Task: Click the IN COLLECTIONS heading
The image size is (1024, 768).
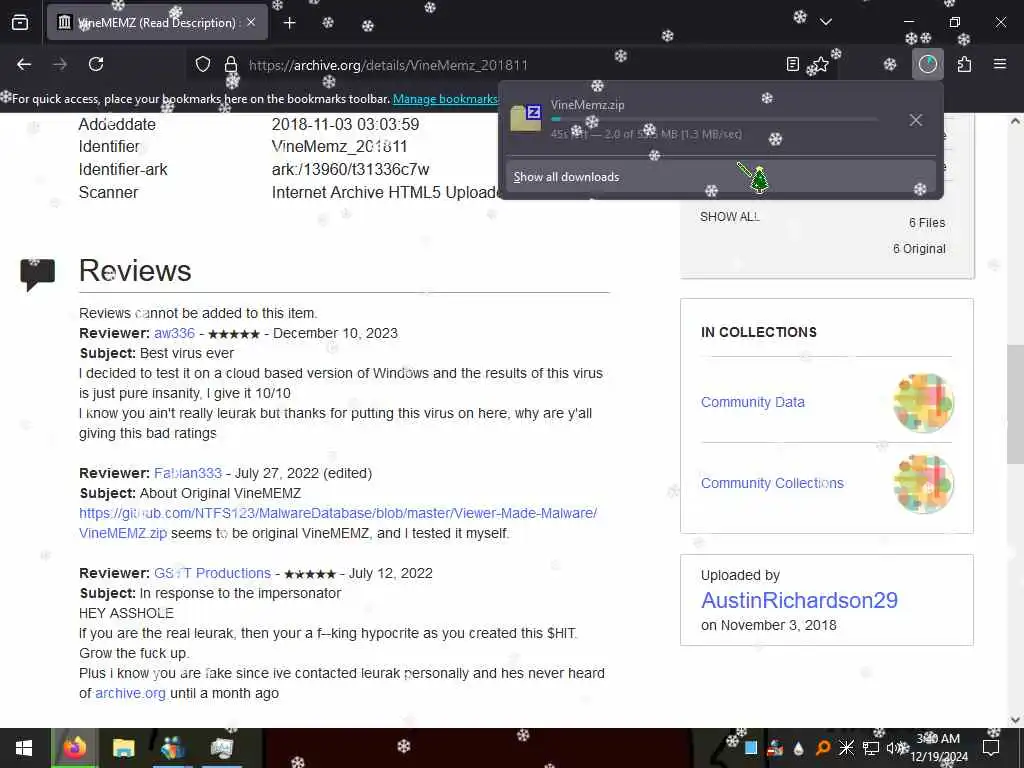Action: [759, 332]
